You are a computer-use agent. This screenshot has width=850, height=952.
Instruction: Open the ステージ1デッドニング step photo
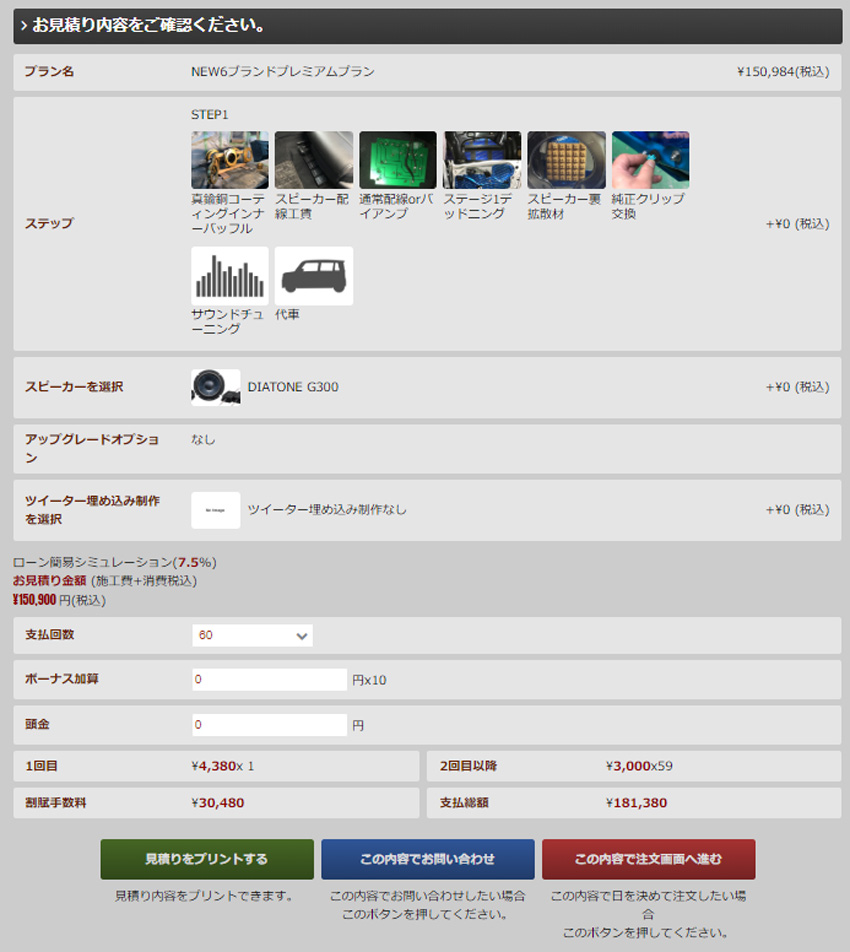point(481,160)
